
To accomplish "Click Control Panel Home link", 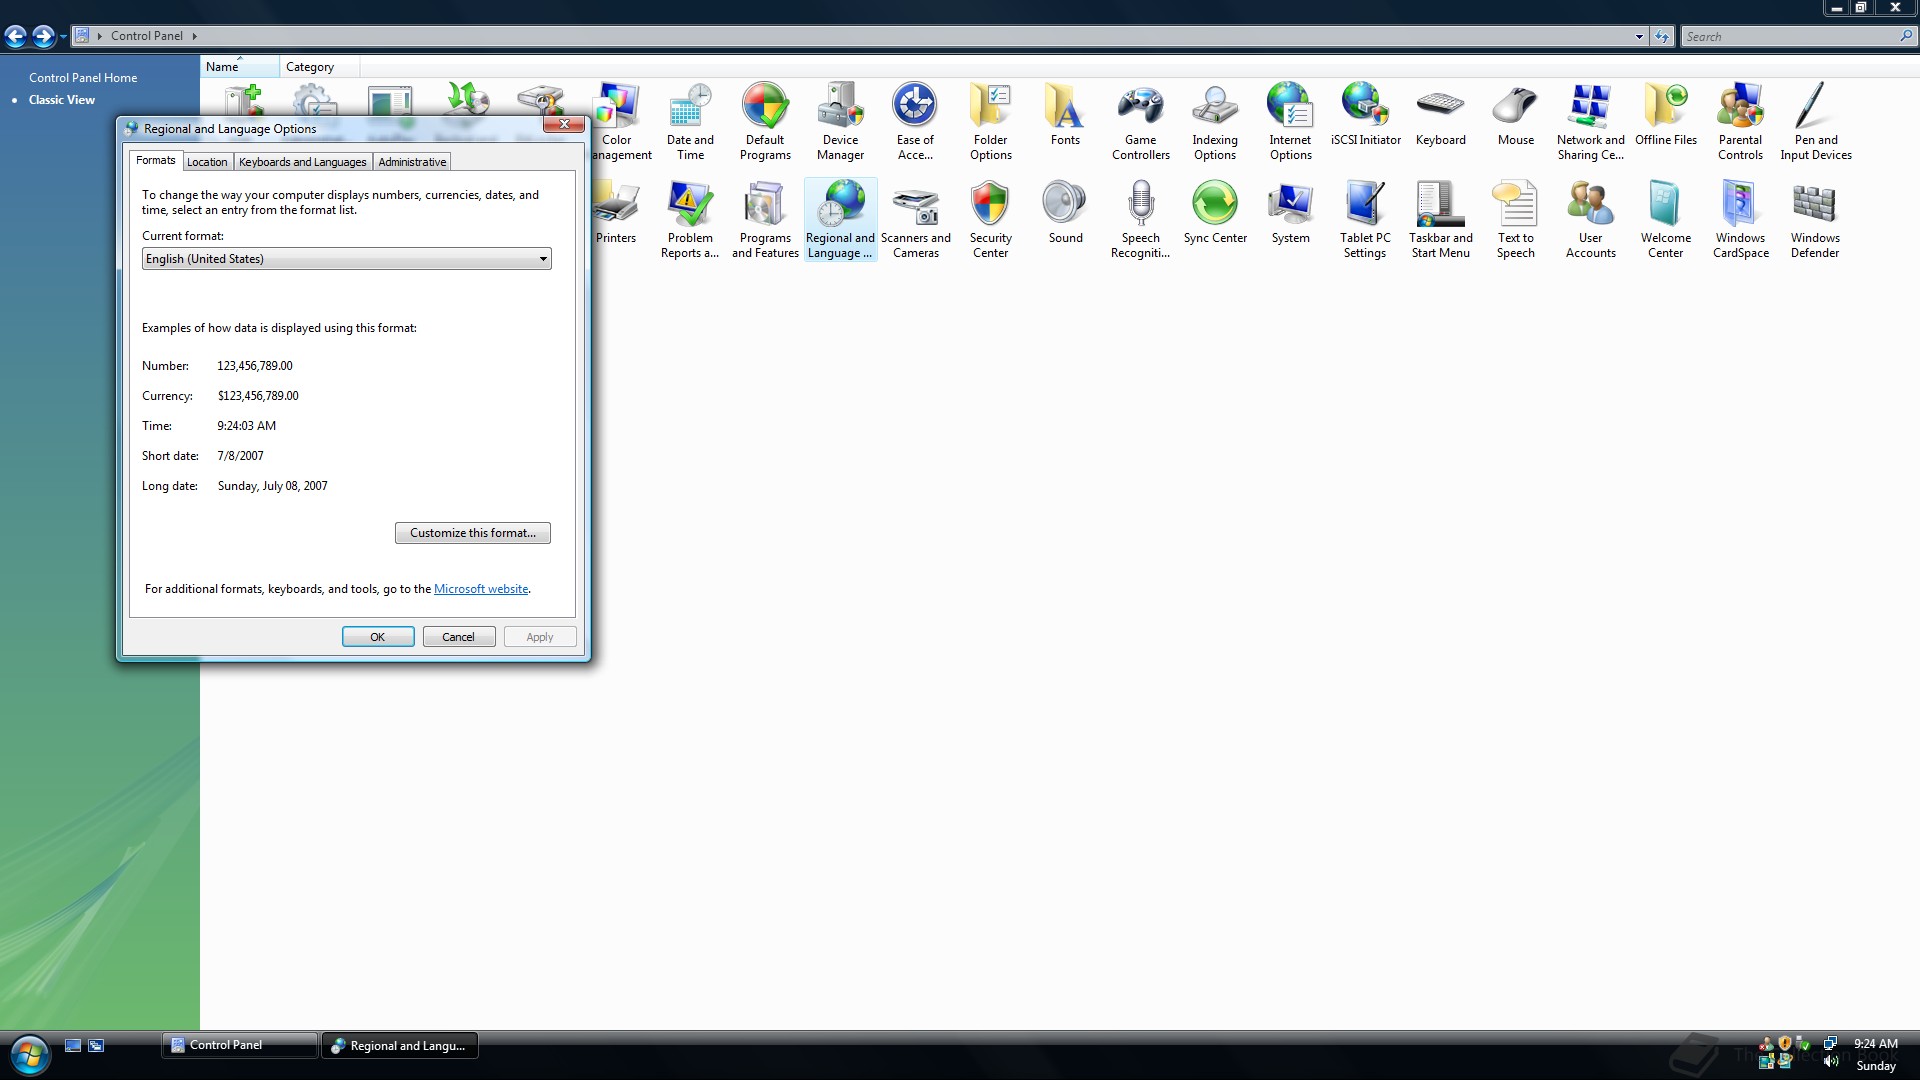I will tap(83, 78).
